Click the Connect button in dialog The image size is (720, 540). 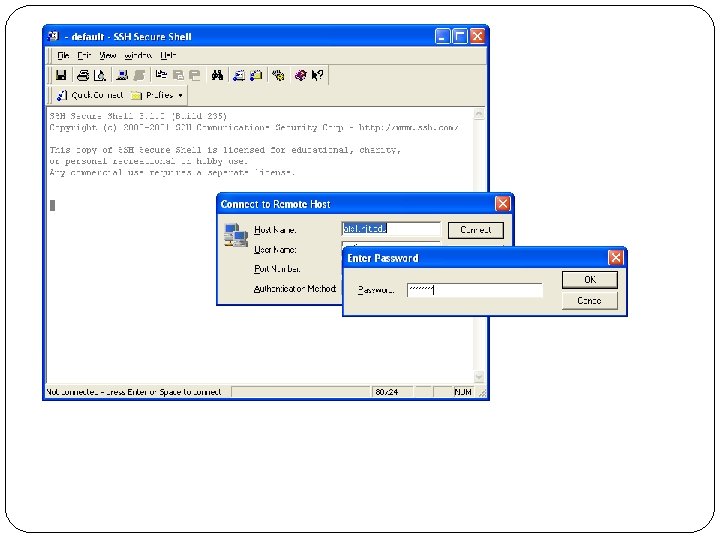pos(476,230)
